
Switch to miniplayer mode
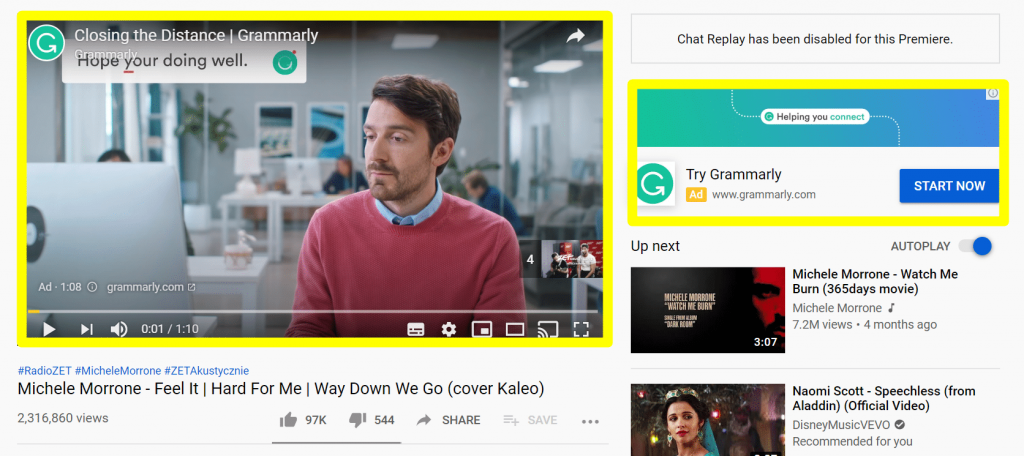click(482, 329)
